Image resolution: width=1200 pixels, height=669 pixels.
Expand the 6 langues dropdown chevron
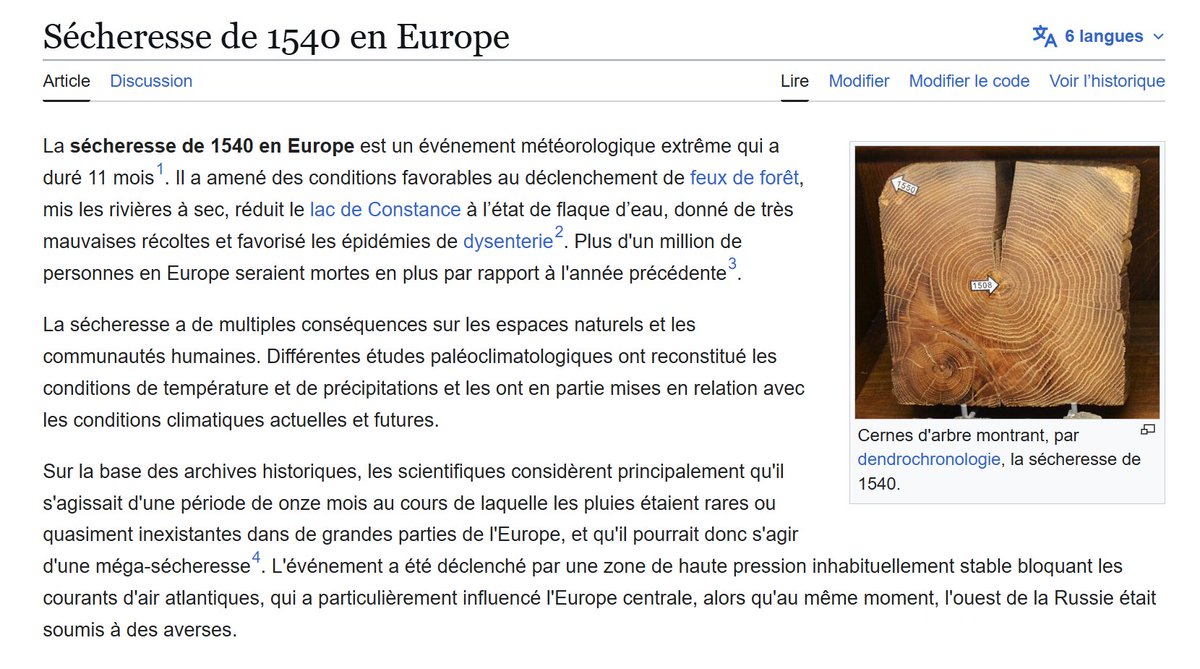tap(1158, 37)
